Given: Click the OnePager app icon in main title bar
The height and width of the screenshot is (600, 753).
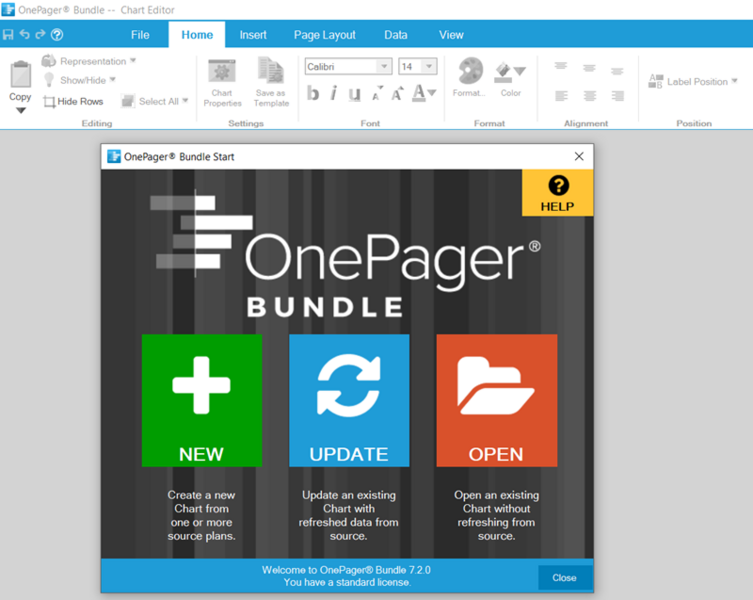Looking at the screenshot, I should [8, 10].
